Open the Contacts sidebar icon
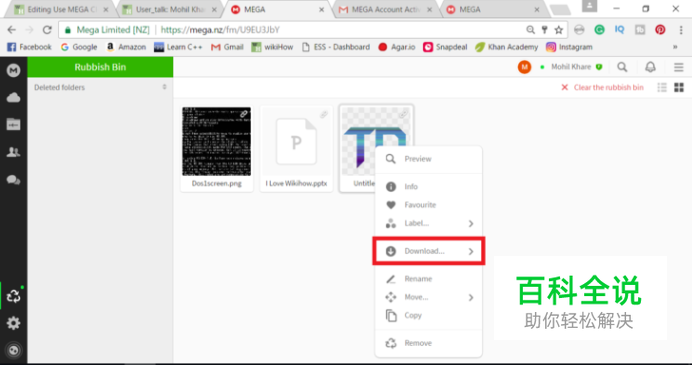Viewport: 692px width, 365px height. [13, 152]
